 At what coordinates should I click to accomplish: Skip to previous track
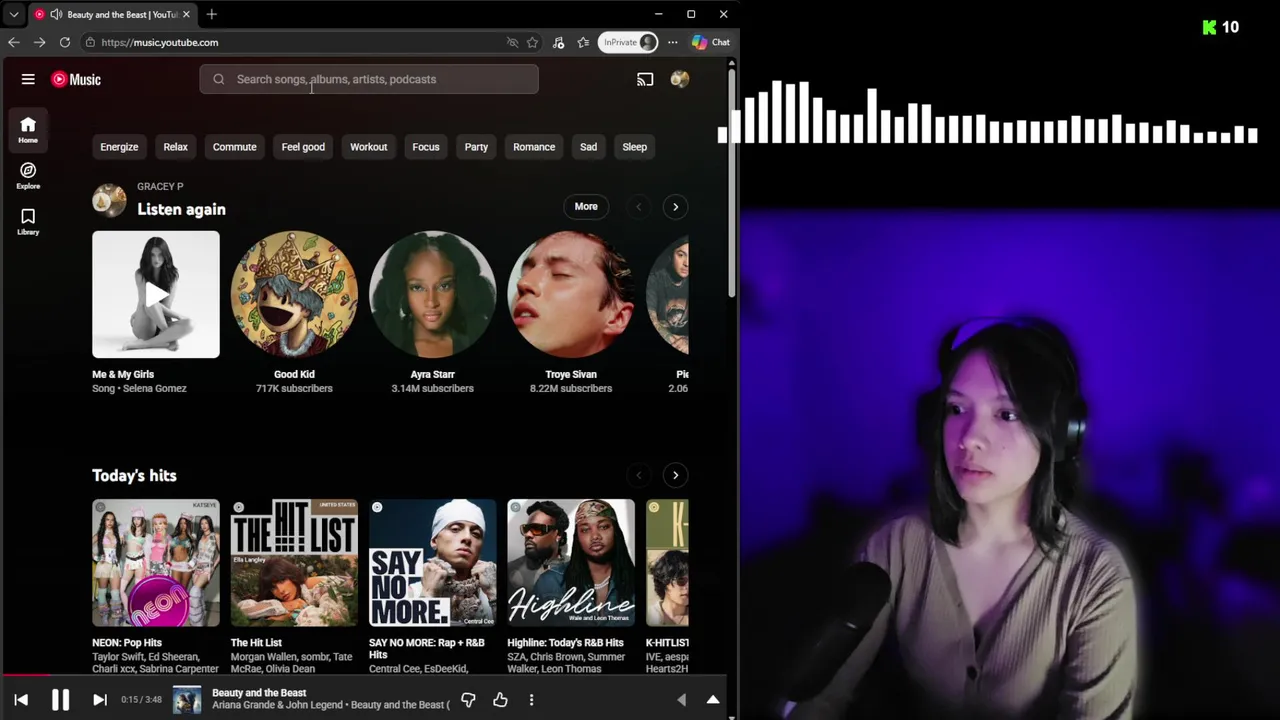[x=21, y=700]
